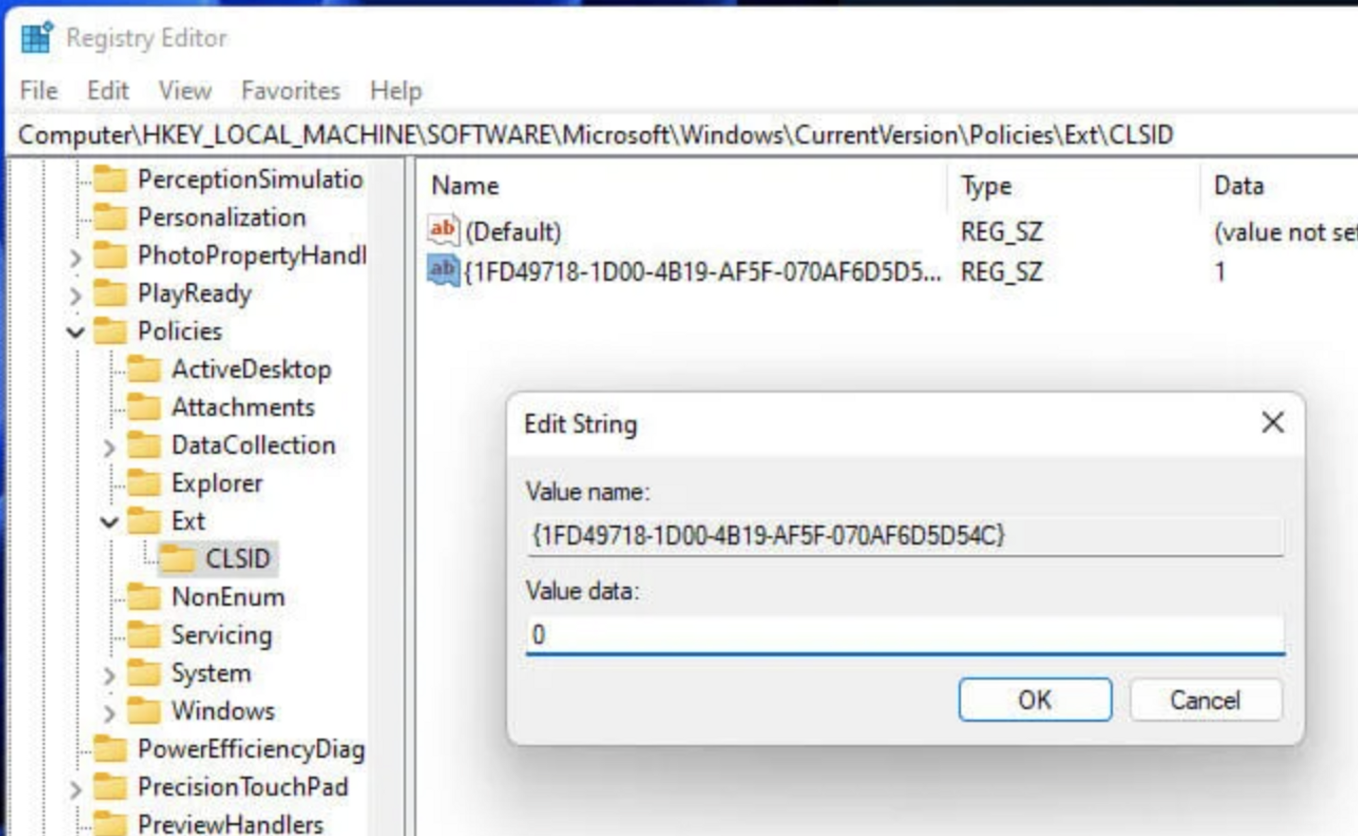The image size is (1358, 836).
Task: Click OK in Edit String dialog
Action: click(x=1034, y=700)
